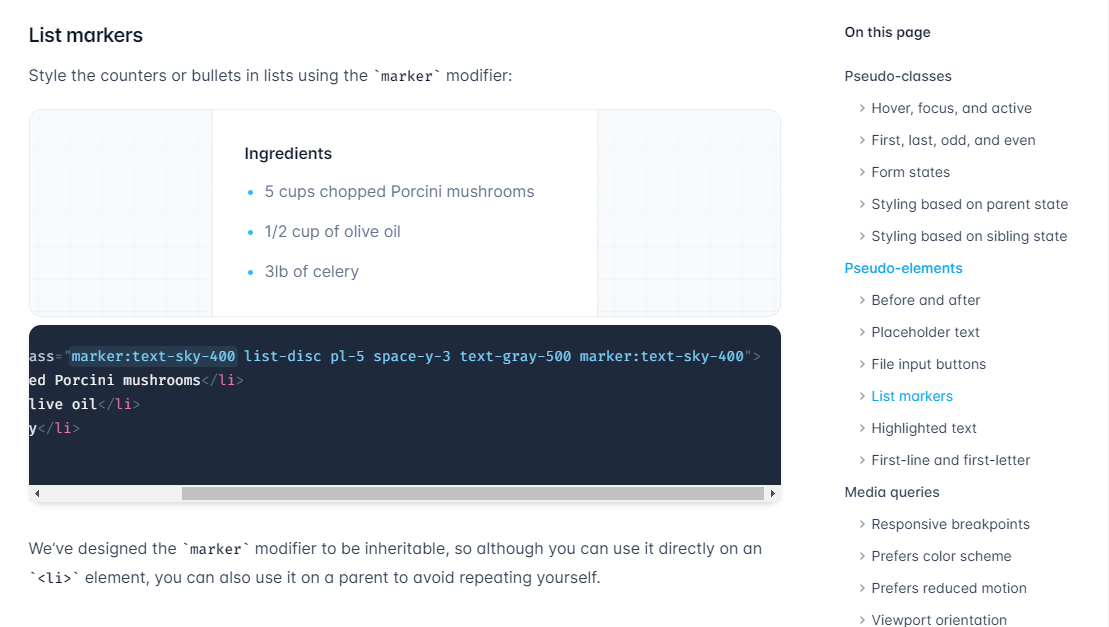Click the chevron beside 'Form states'
This screenshot has height=627, width=1109.
click(862, 171)
